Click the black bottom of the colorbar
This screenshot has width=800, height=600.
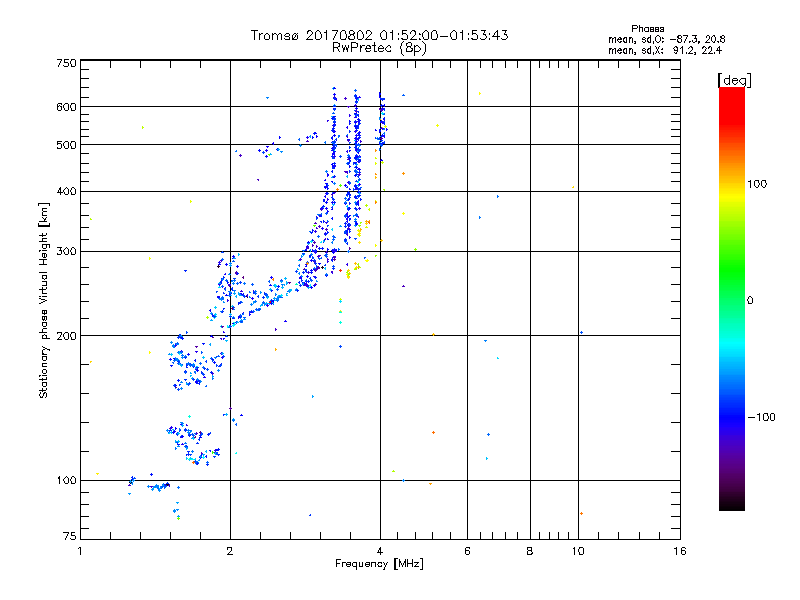732,505
